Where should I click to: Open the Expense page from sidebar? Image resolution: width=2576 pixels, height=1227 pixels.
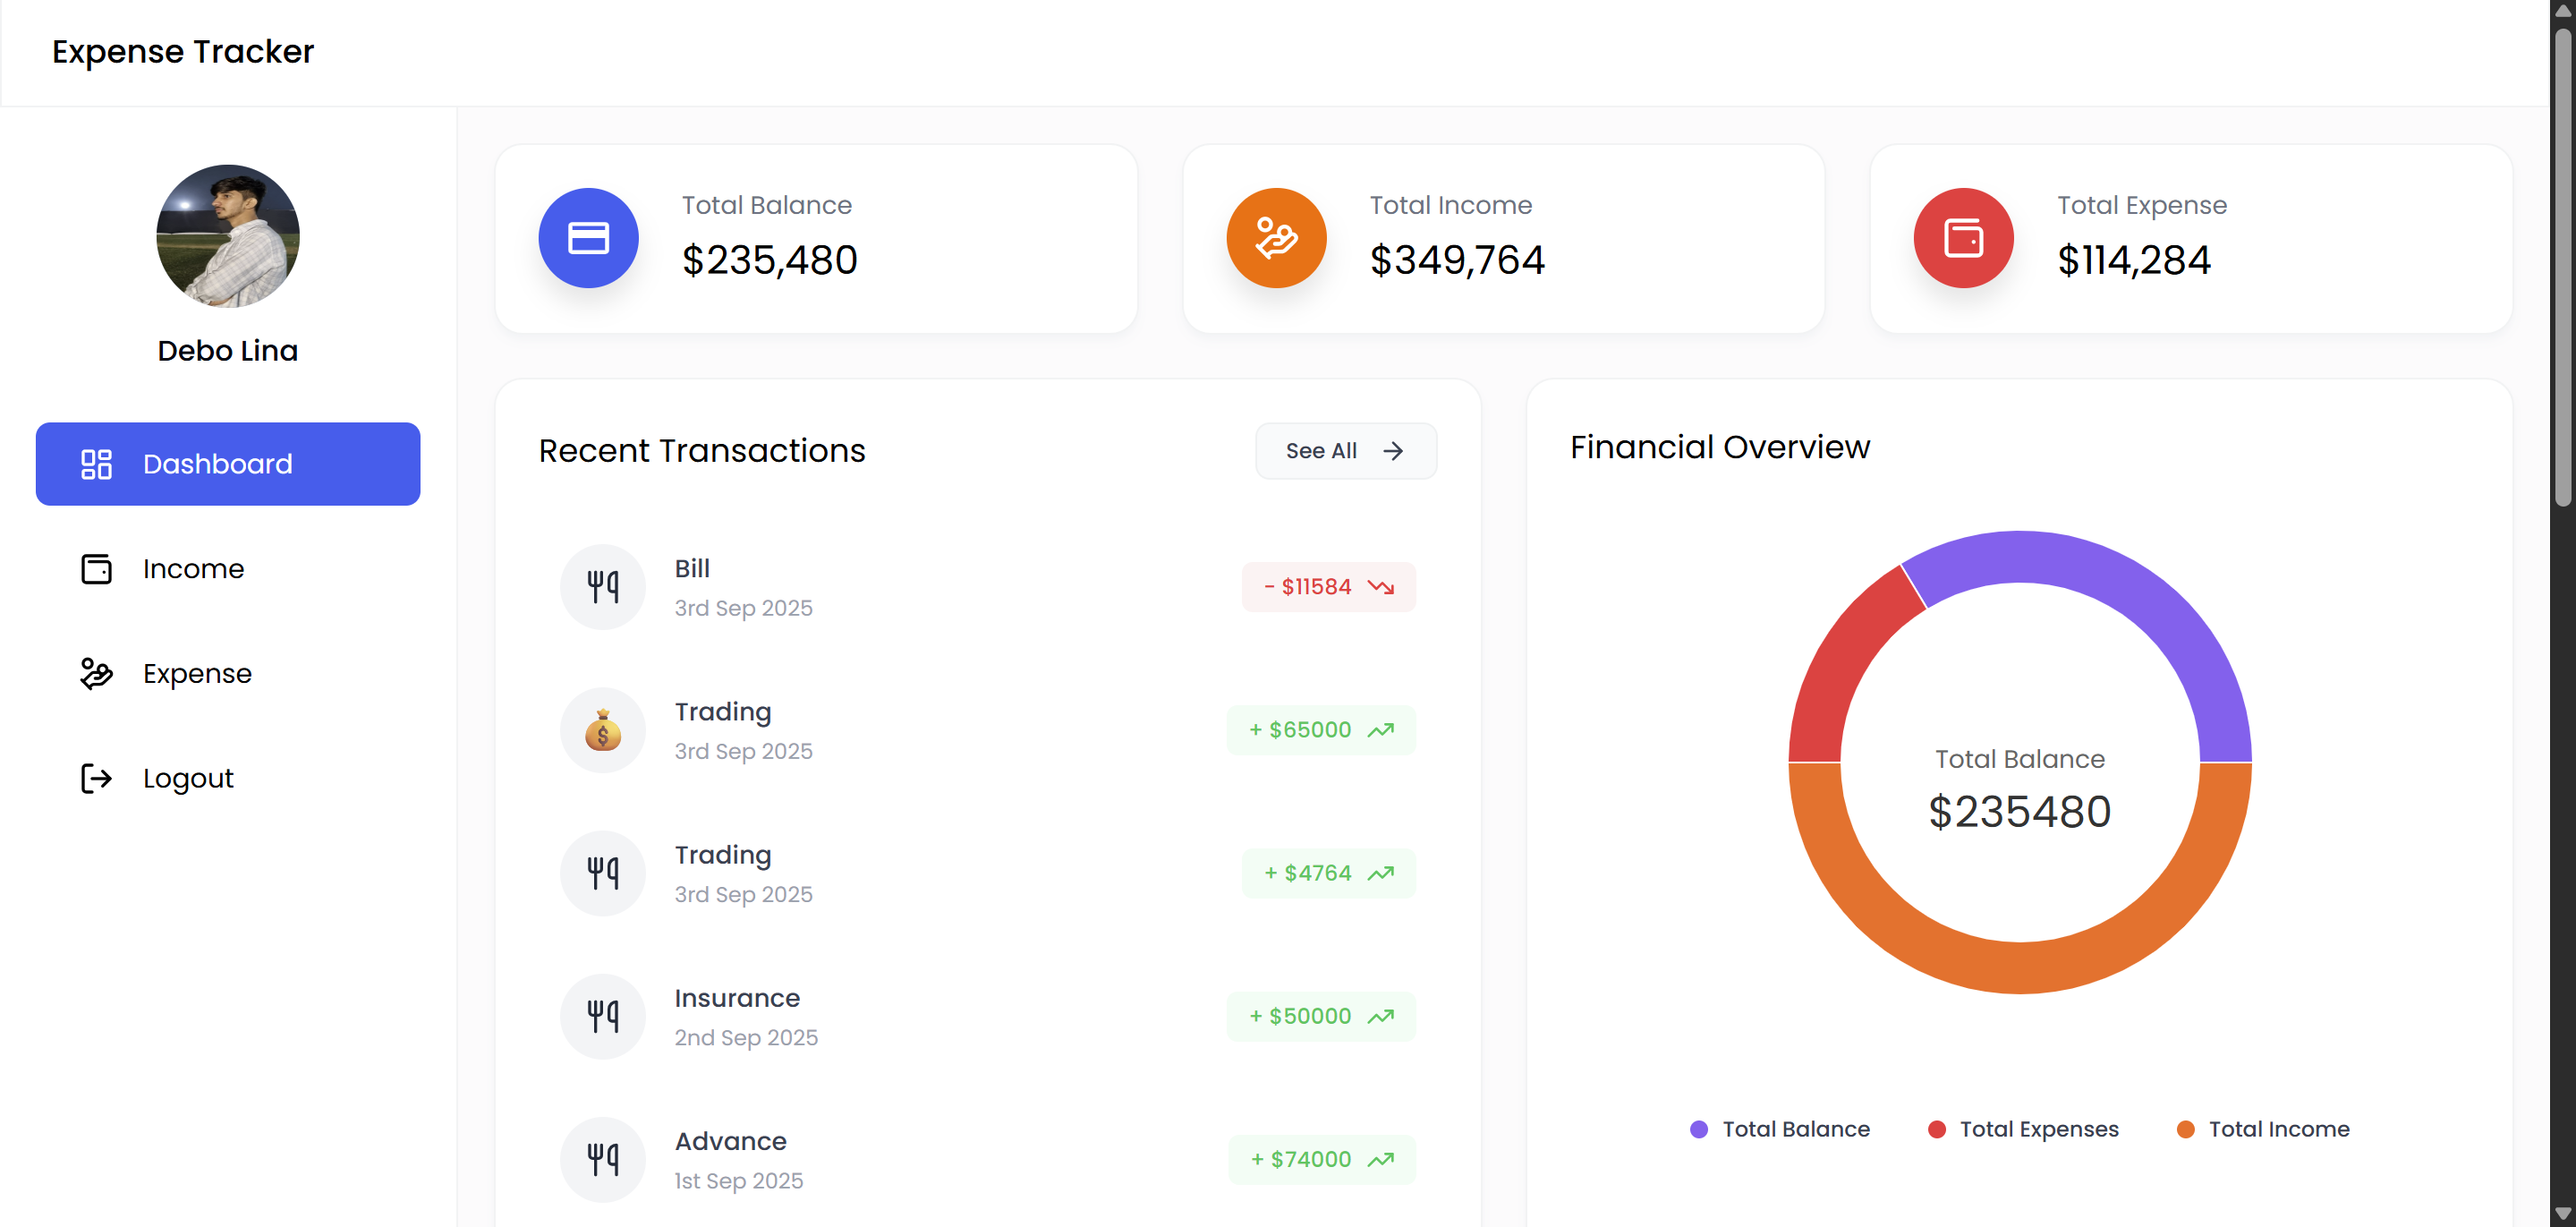228,674
